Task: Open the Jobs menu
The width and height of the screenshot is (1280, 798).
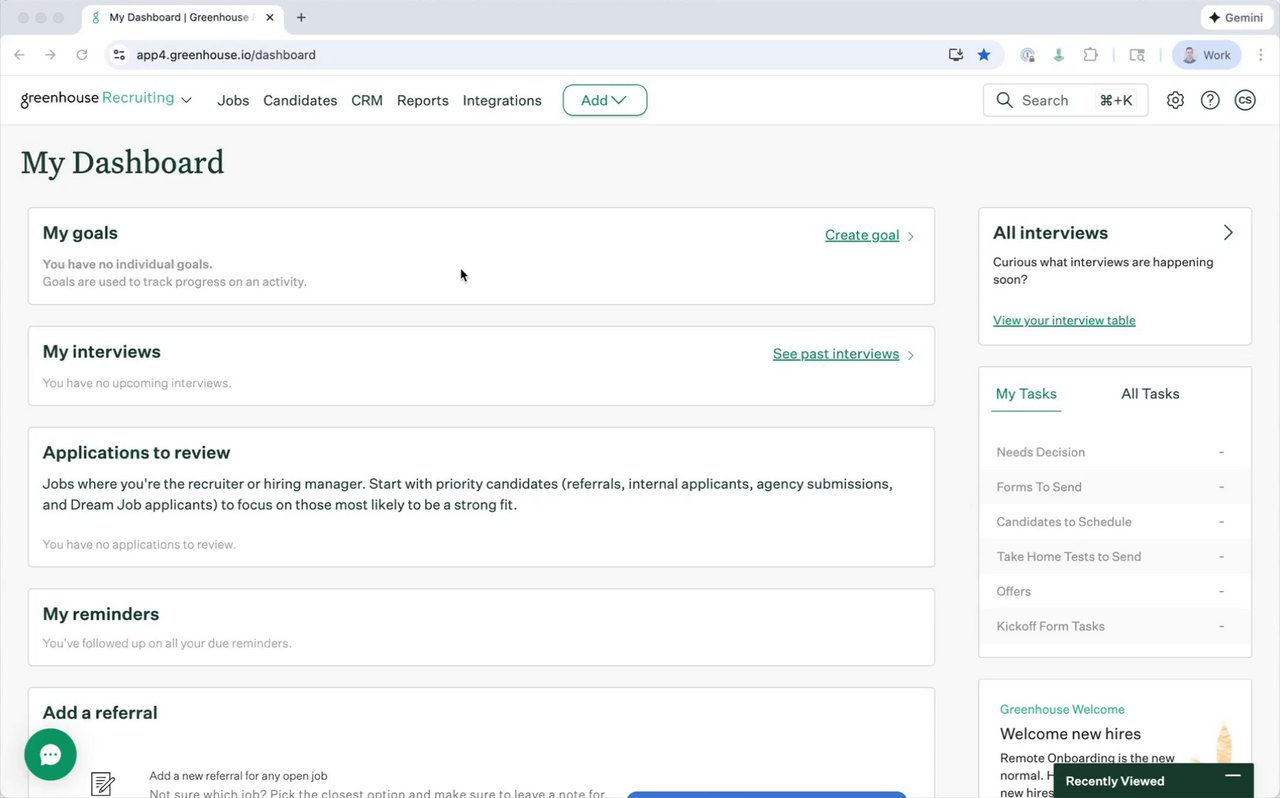Action: pyautogui.click(x=233, y=100)
